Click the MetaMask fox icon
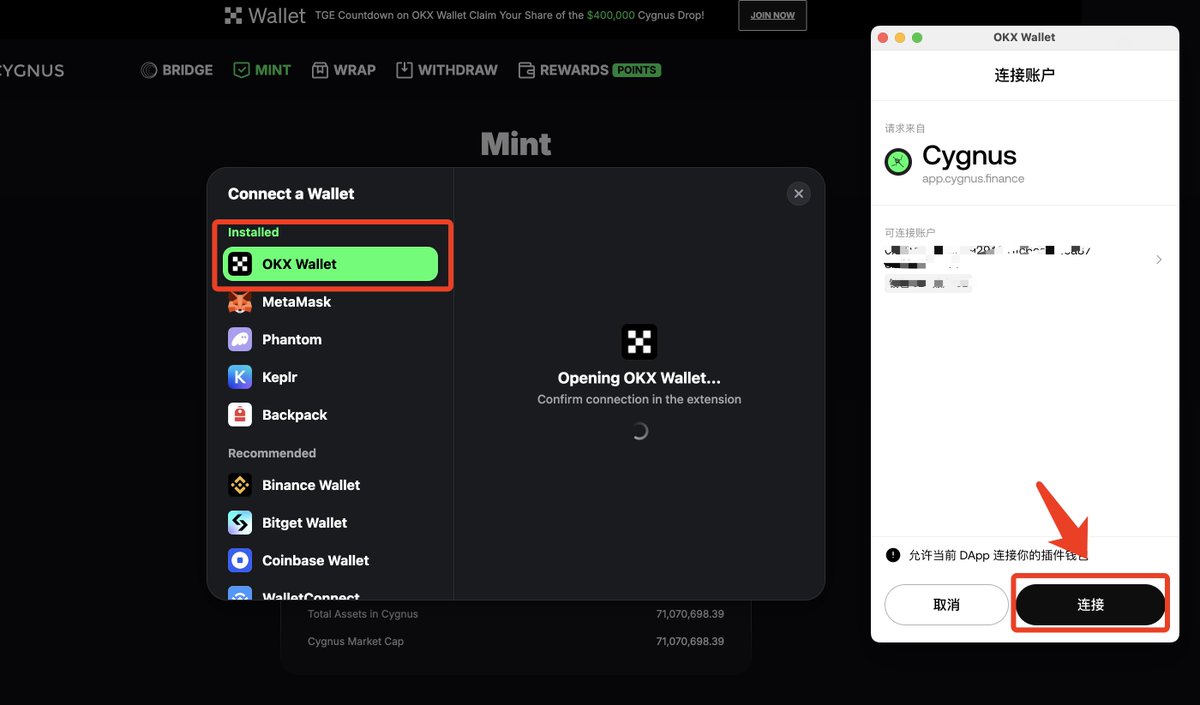The height and width of the screenshot is (705, 1200). click(240, 302)
